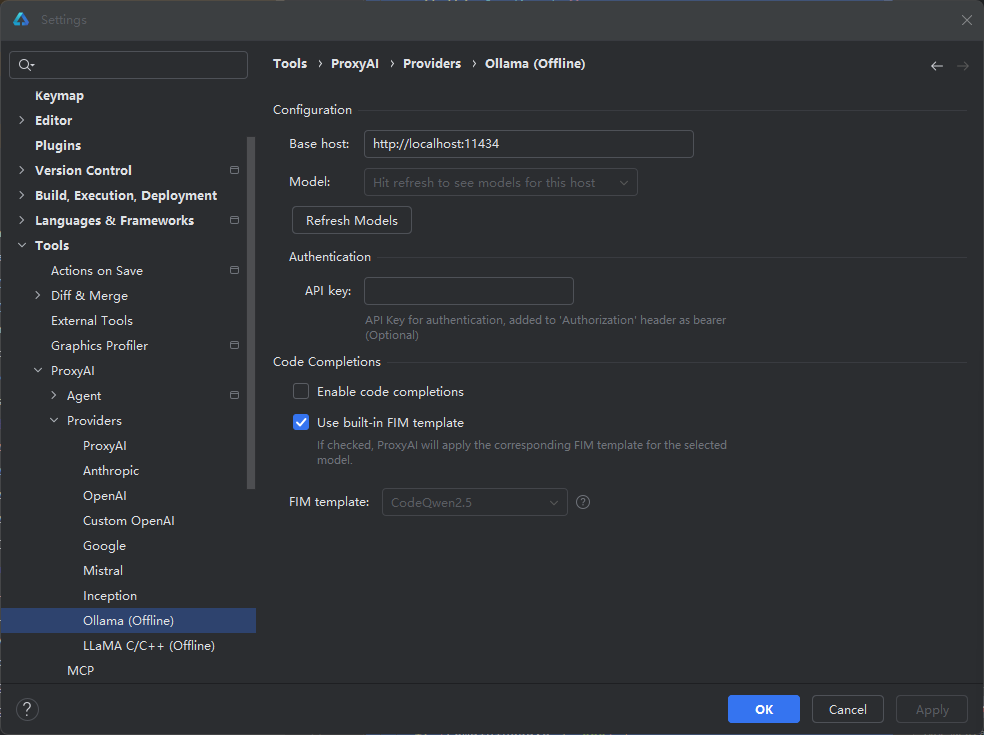Select the OpenAI provider
This screenshot has height=735, width=984.
pyautogui.click(x=105, y=496)
